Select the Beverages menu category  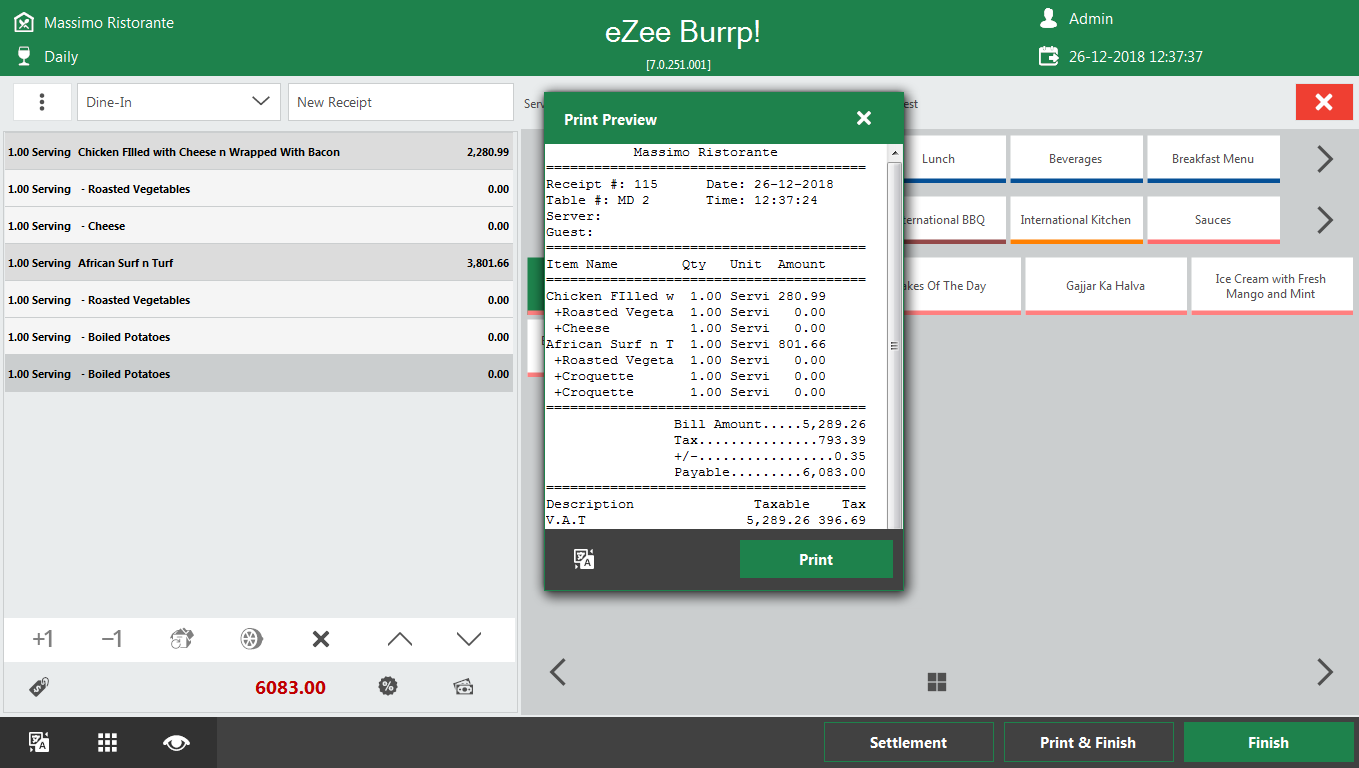(1076, 159)
